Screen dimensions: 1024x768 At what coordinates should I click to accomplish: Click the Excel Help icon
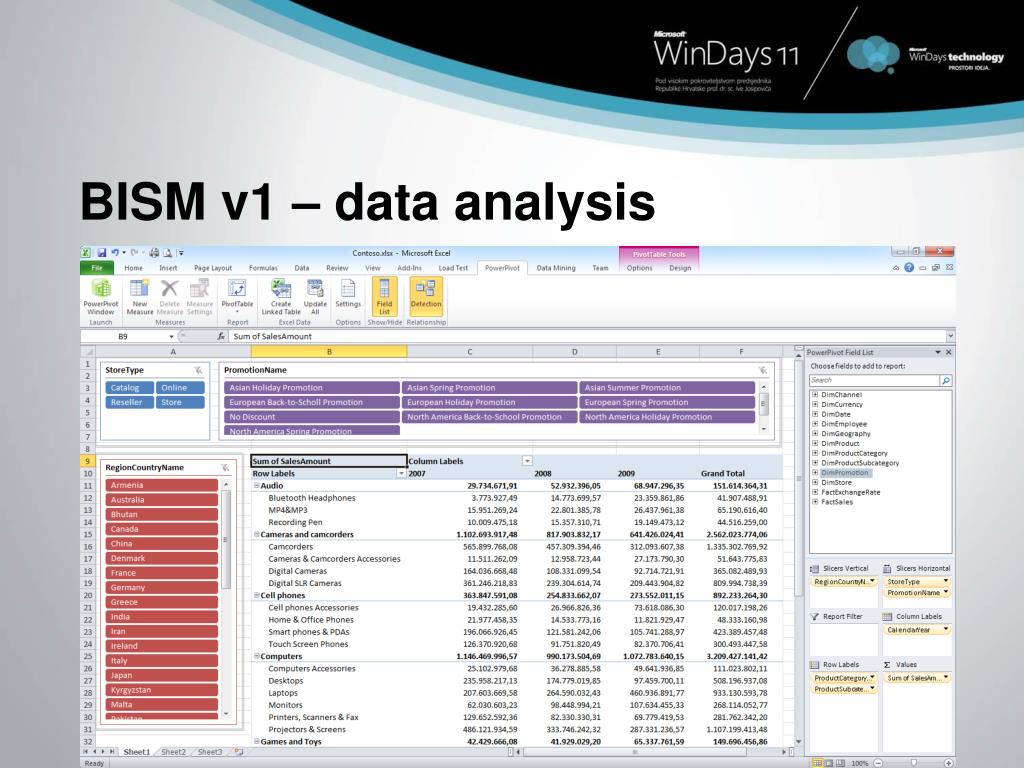coord(908,268)
